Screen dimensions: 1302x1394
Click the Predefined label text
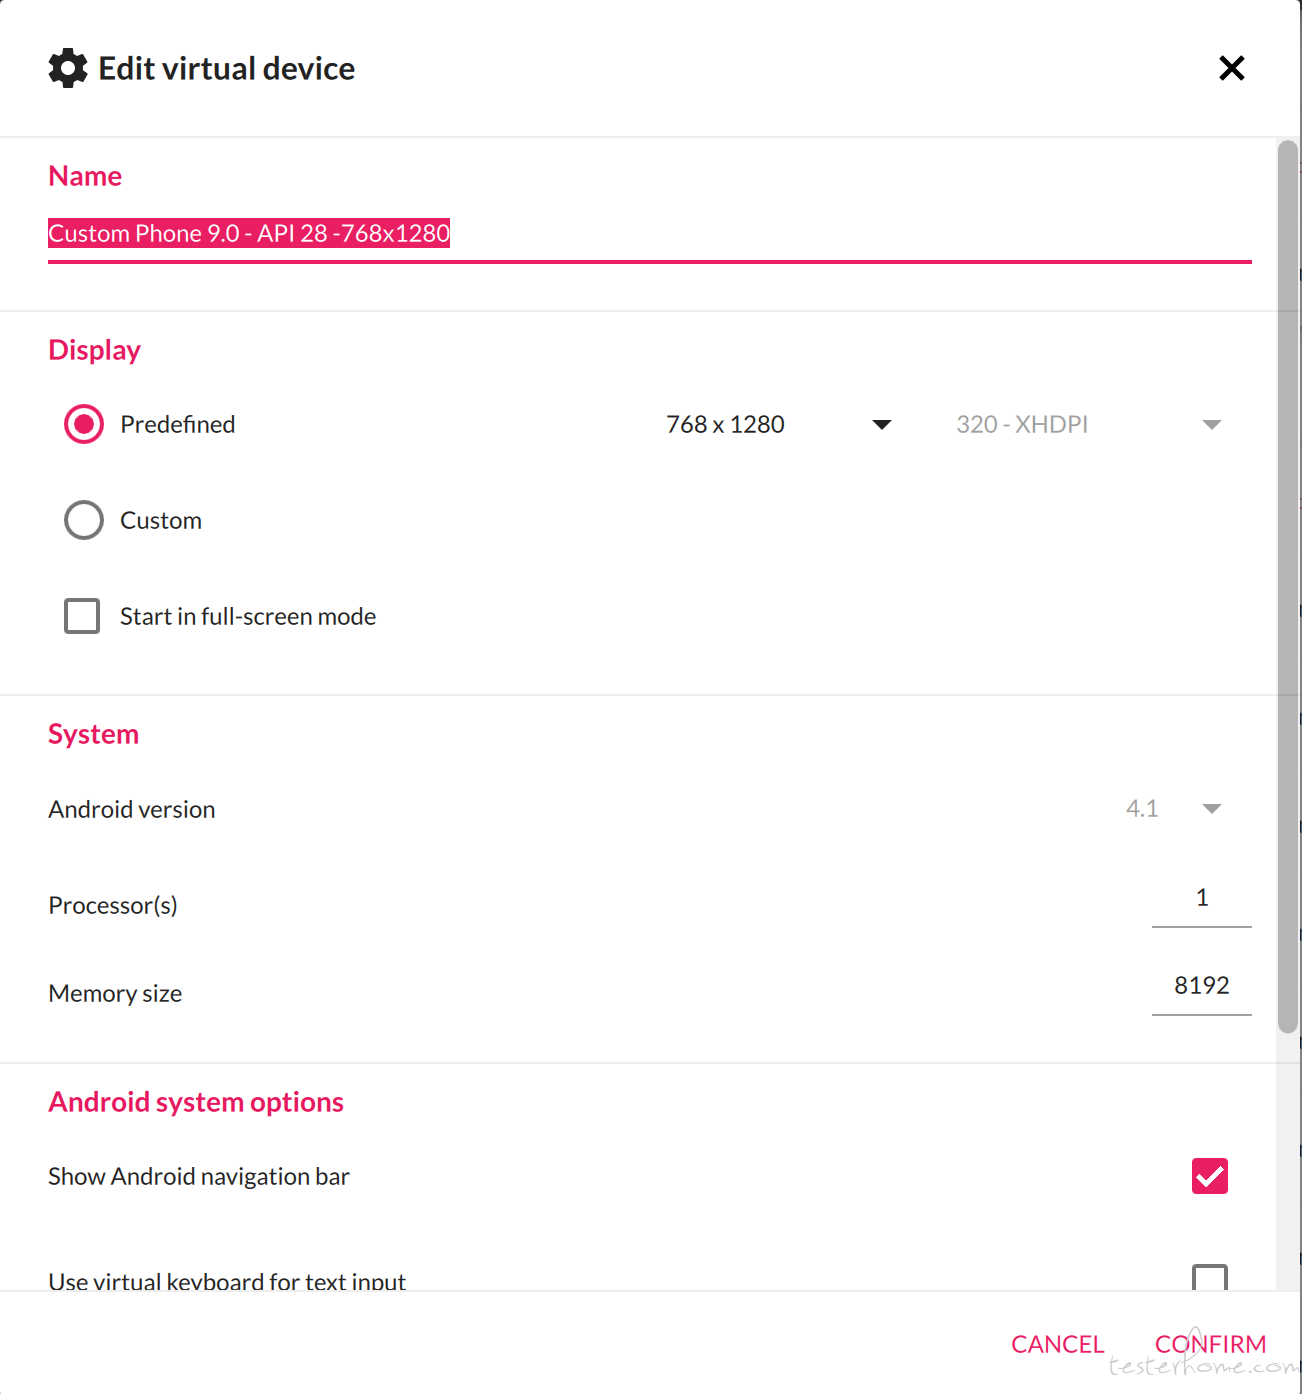(178, 424)
